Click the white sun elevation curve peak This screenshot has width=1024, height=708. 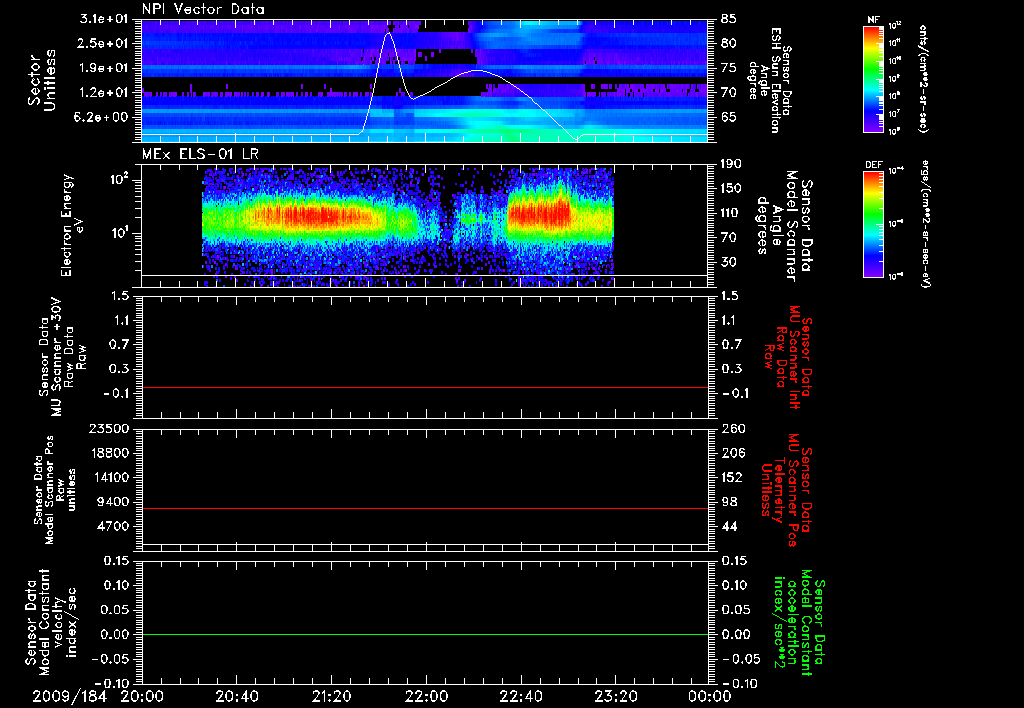389,33
